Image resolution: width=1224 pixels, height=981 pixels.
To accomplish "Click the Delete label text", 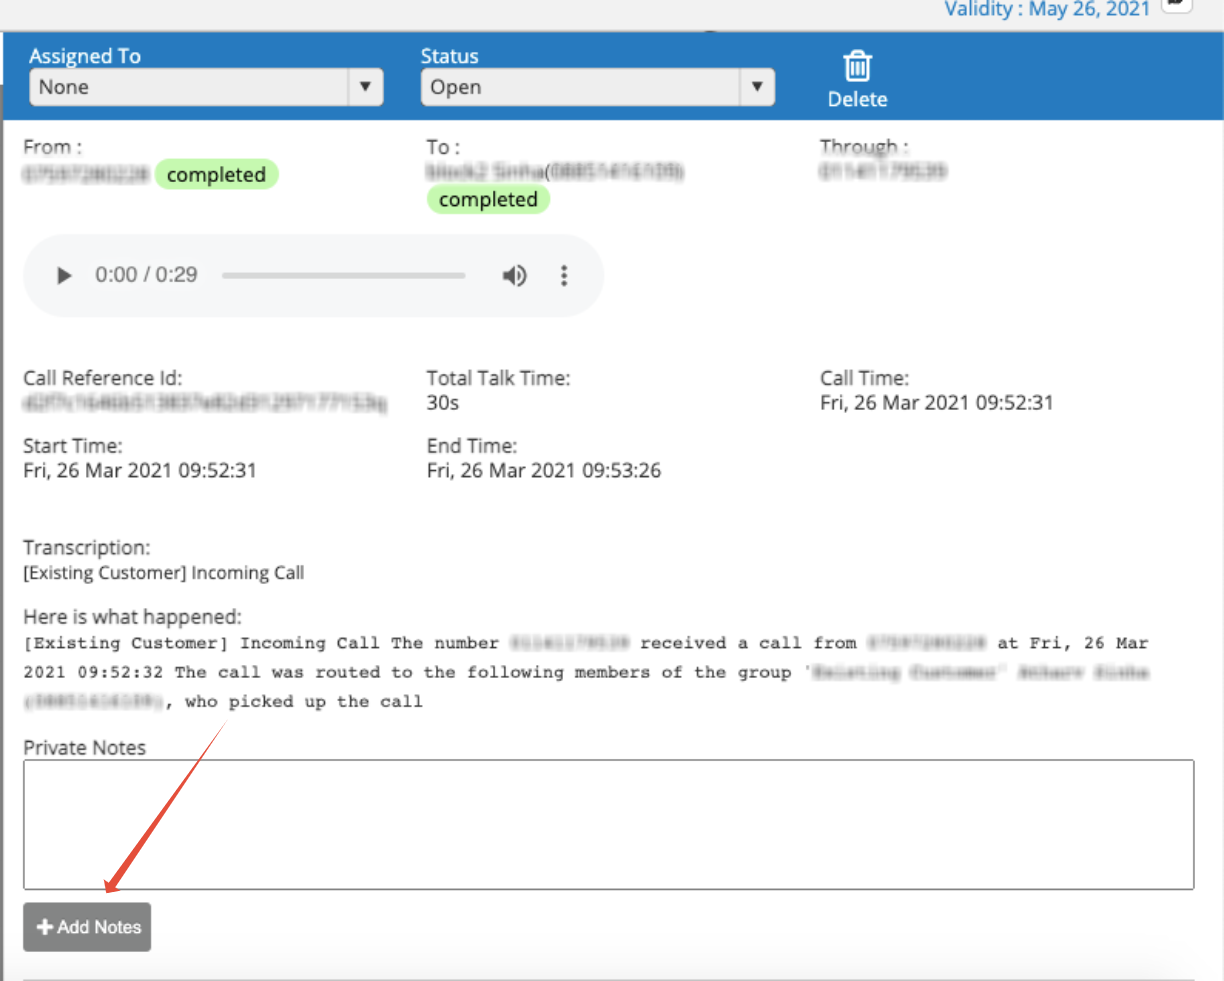I will [x=858, y=99].
